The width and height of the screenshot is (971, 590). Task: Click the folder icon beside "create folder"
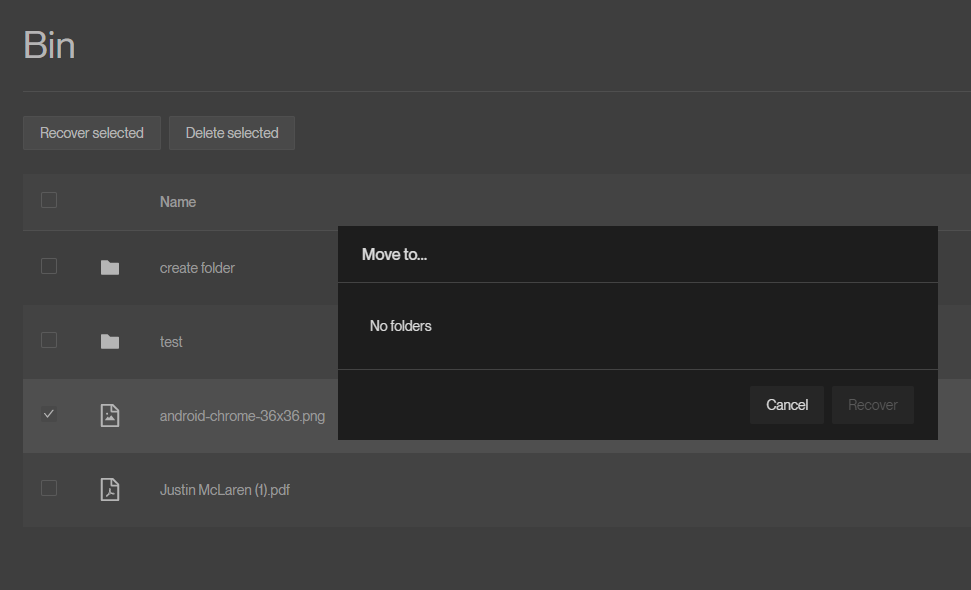coord(110,267)
